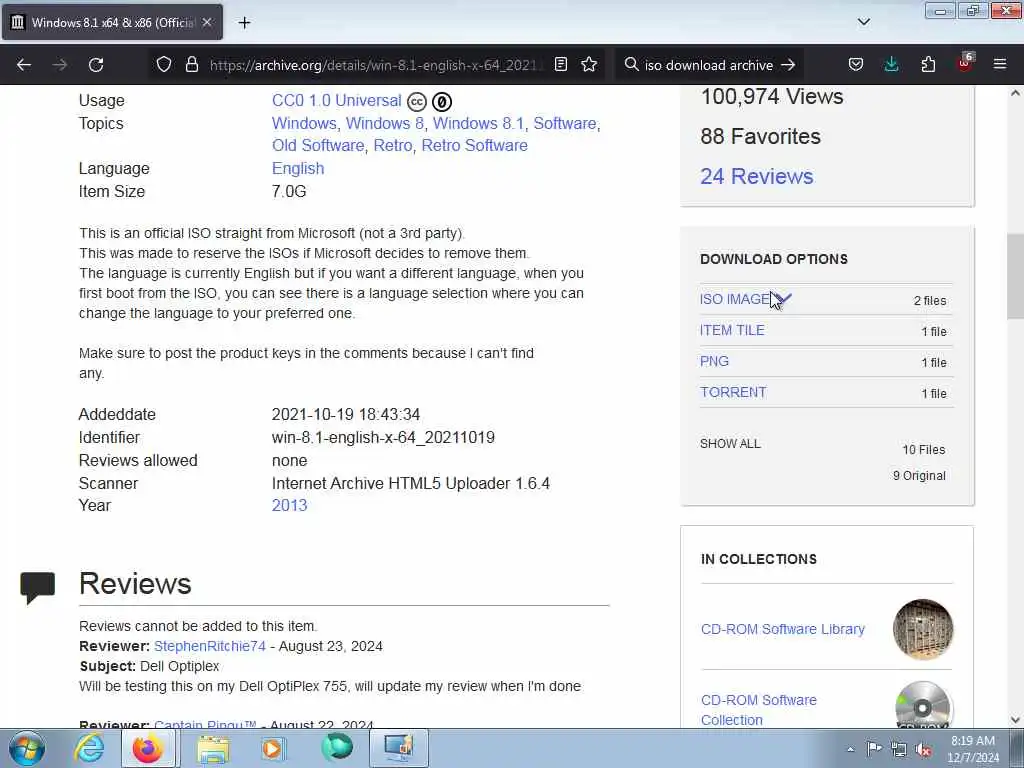This screenshot has width=1024, height=768.
Task: Click the scrollbar down arrow
Action: (1015, 720)
